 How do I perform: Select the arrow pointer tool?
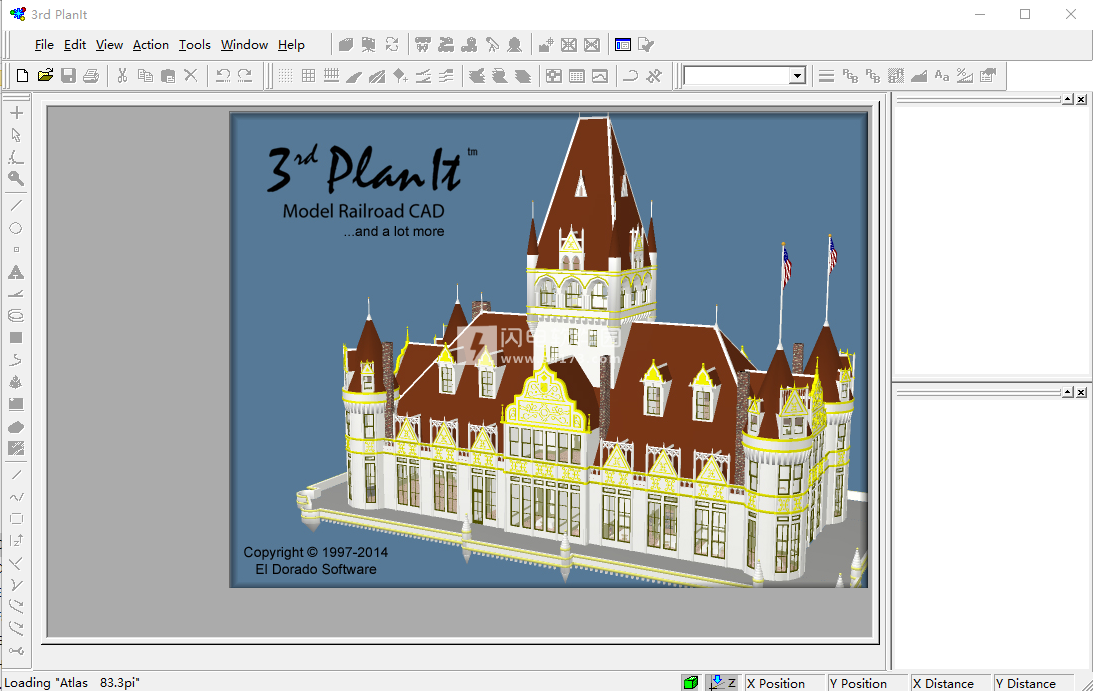pyautogui.click(x=17, y=135)
